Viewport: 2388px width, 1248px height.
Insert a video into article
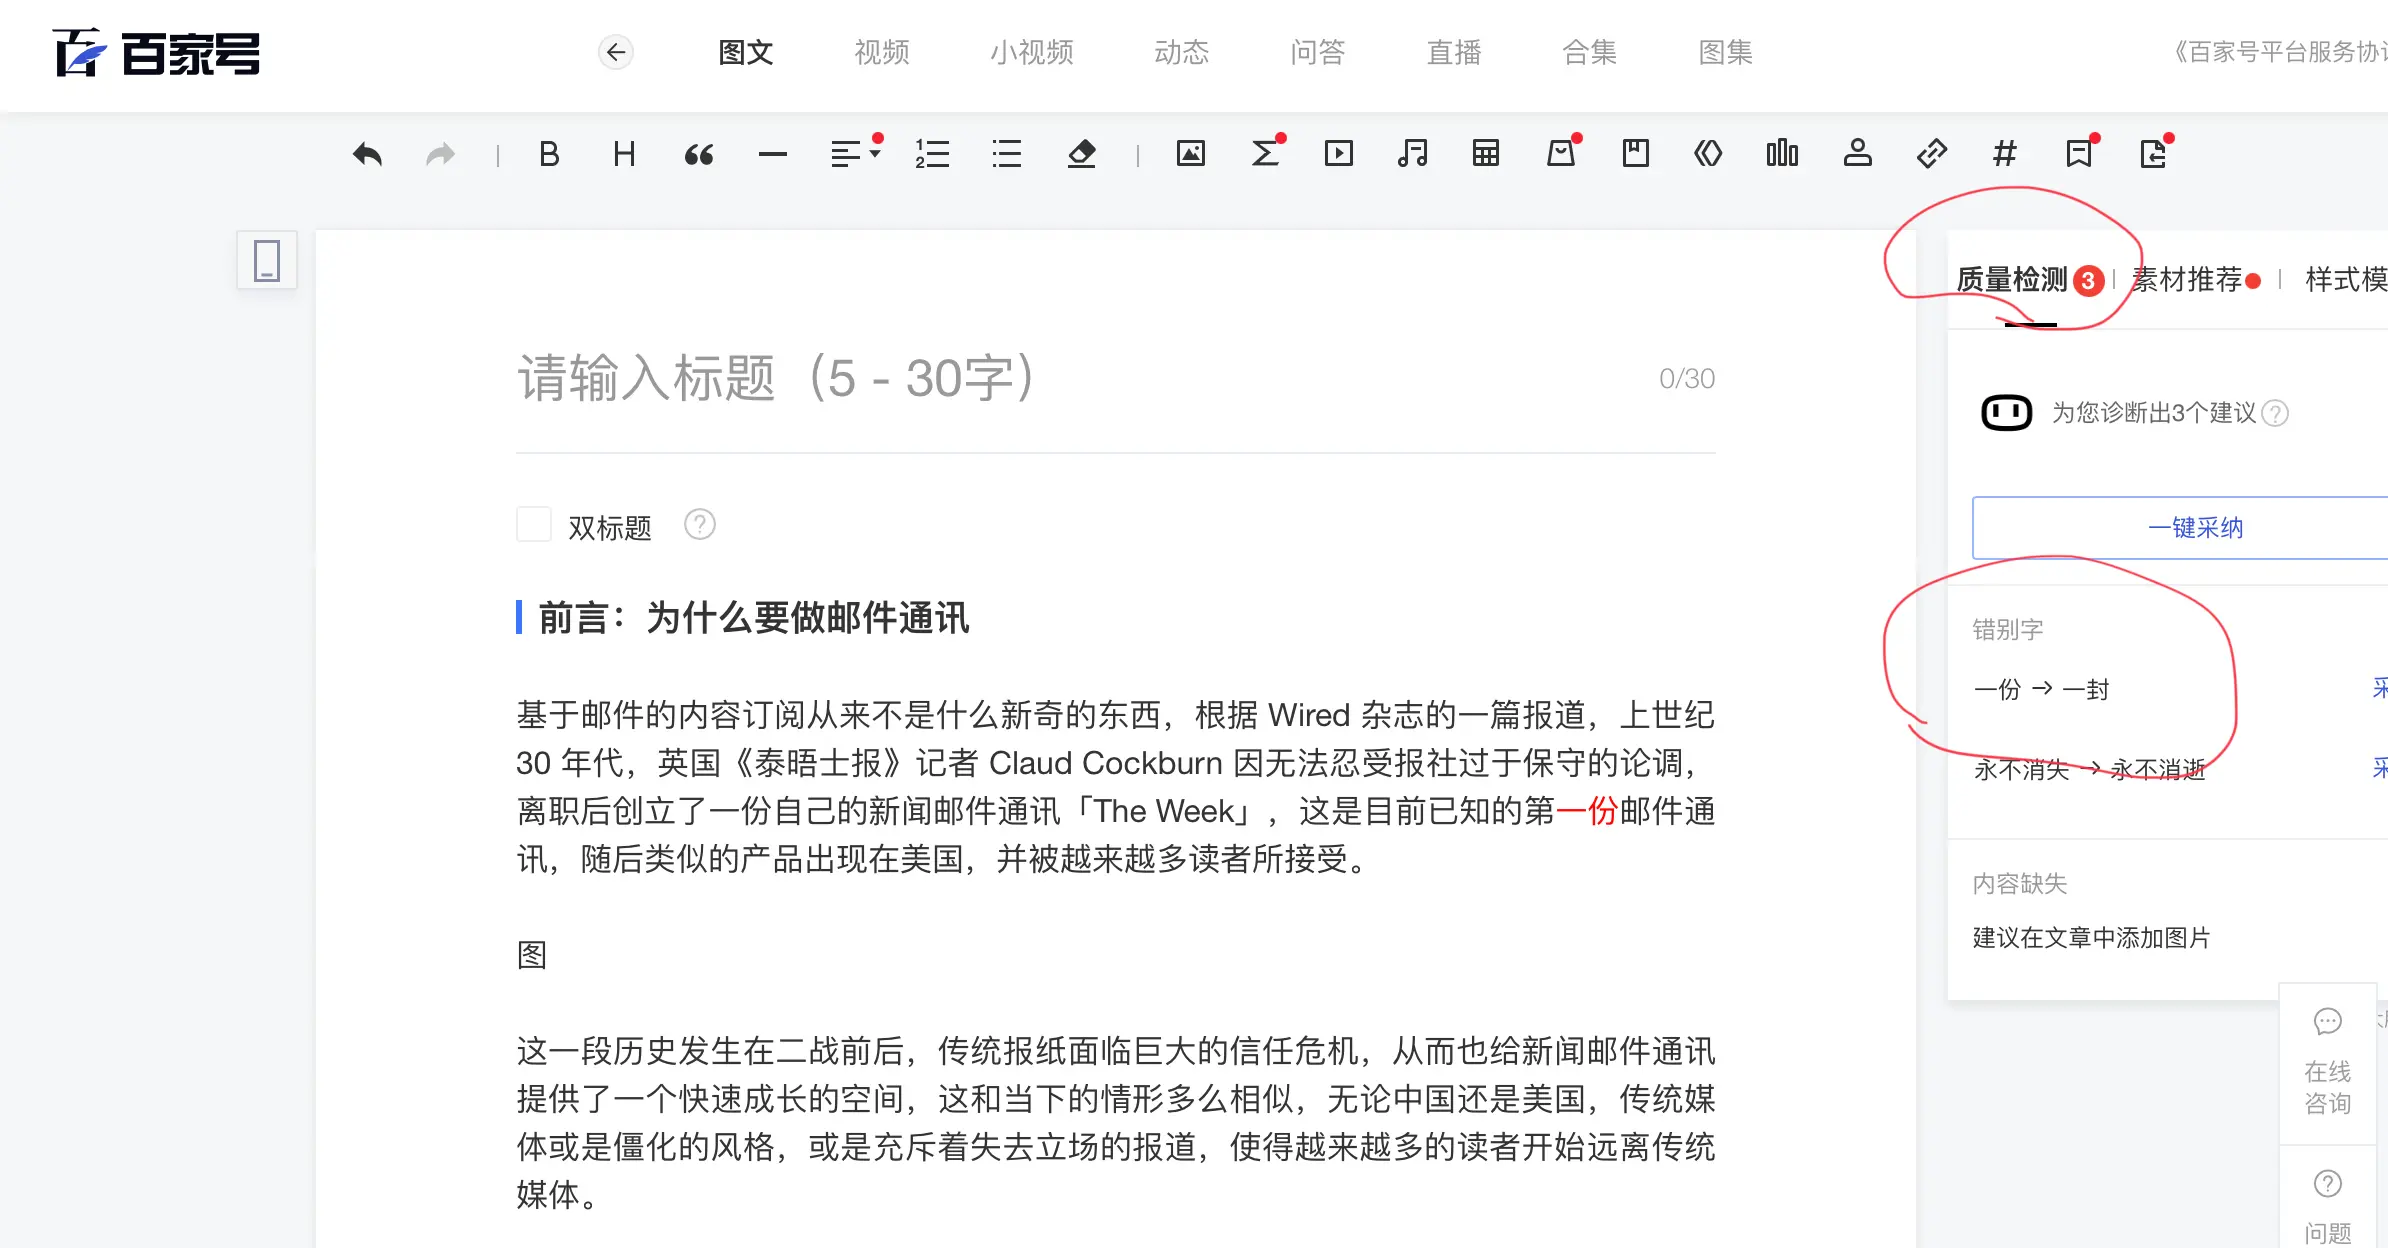(x=1339, y=154)
